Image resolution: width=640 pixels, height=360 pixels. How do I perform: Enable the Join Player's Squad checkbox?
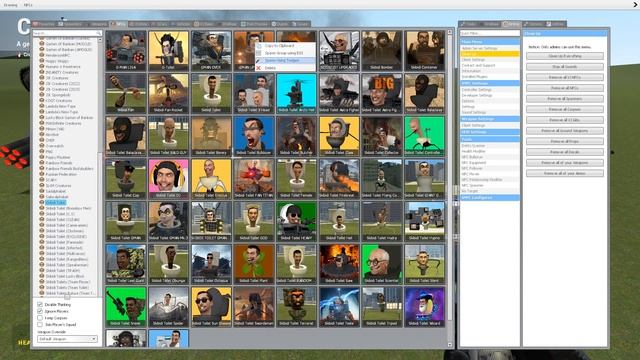(40, 324)
